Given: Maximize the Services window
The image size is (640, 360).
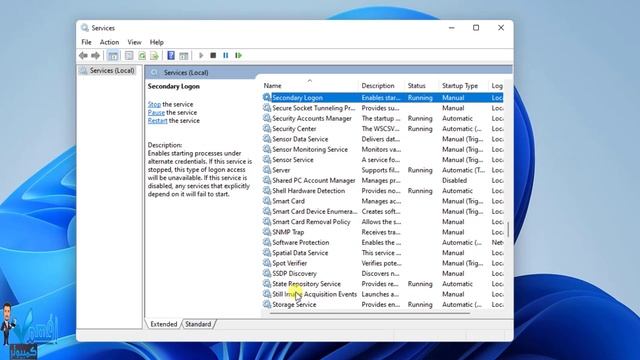Looking at the screenshot, I should click(x=476, y=28).
